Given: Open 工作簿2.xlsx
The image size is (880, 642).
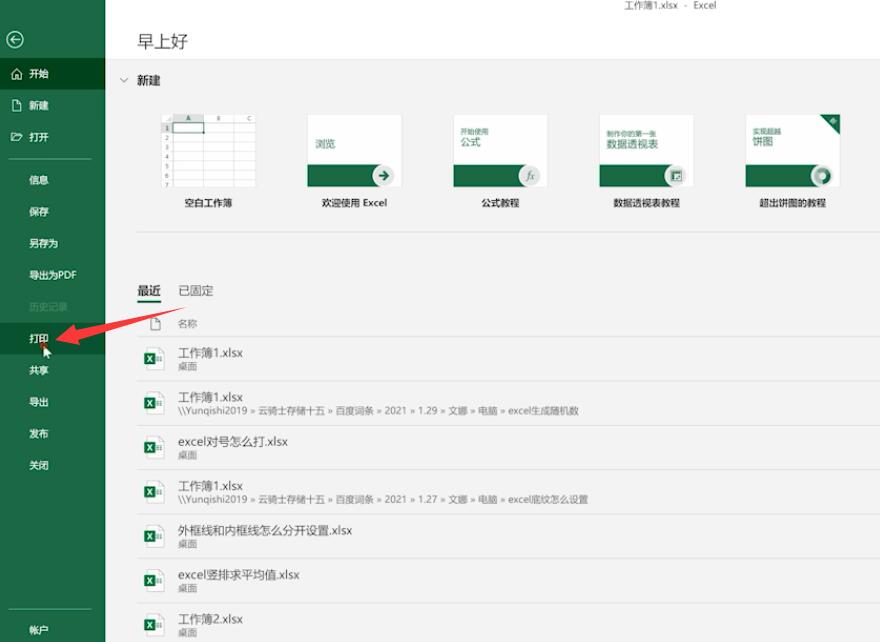Looking at the screenshot, I should point(508,623).
